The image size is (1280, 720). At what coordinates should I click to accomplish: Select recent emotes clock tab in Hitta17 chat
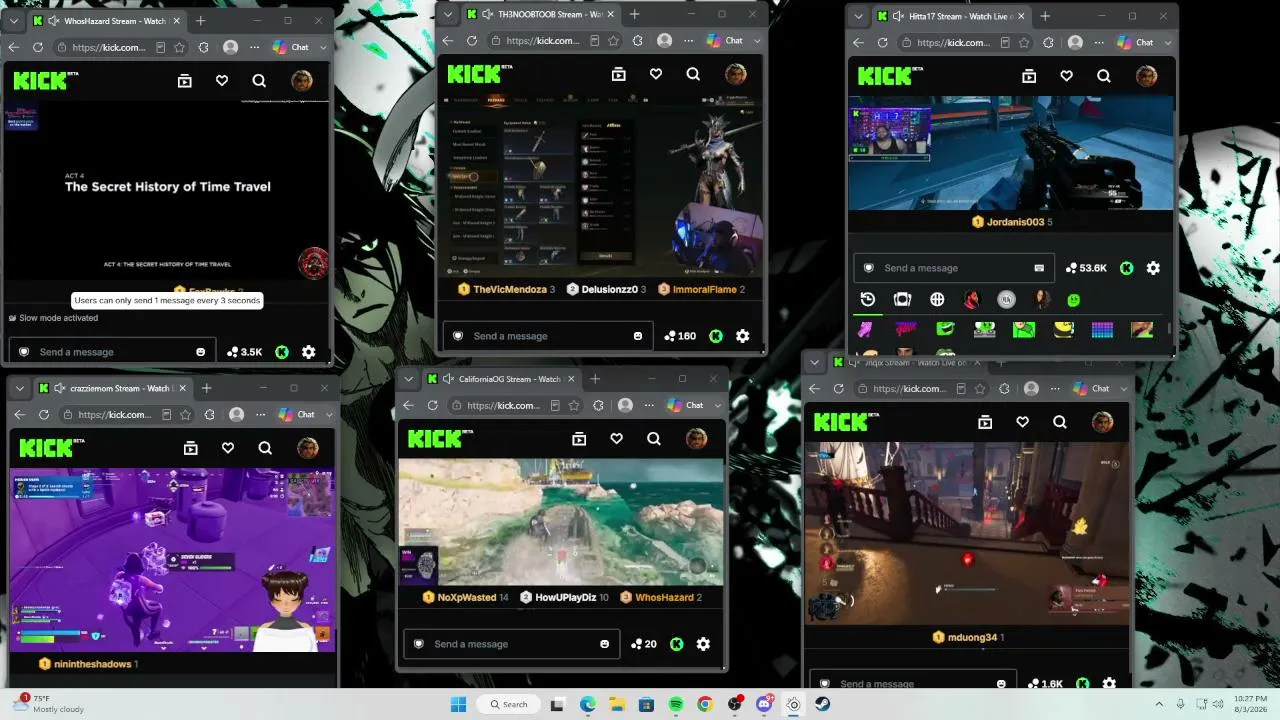tap(868, 299)
